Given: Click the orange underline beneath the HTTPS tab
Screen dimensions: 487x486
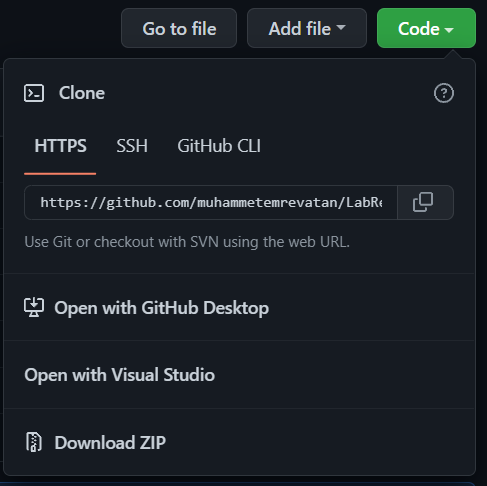Looking at the screenshot, I should 60,174.
